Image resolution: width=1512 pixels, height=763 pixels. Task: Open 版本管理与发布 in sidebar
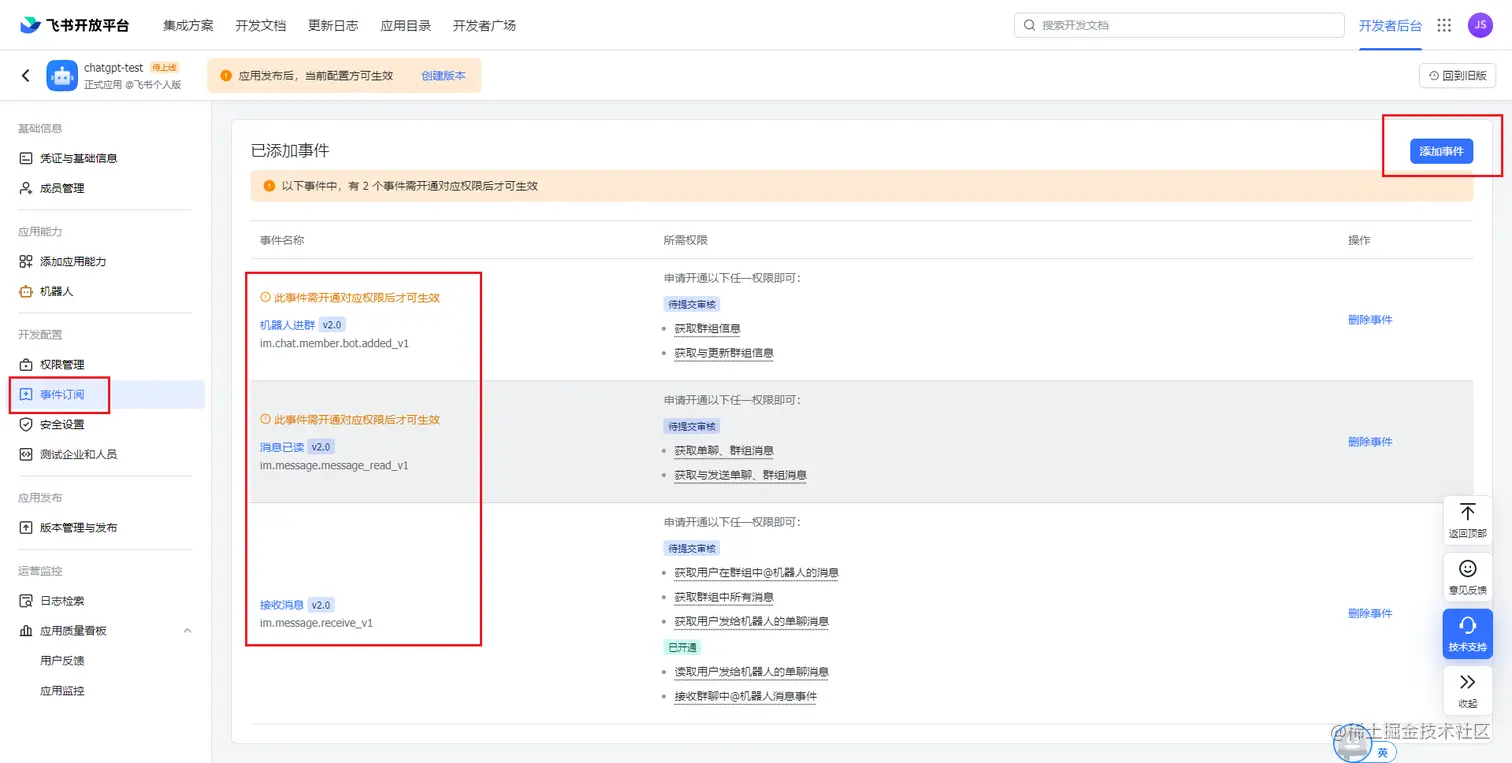(x=78, y=527)
